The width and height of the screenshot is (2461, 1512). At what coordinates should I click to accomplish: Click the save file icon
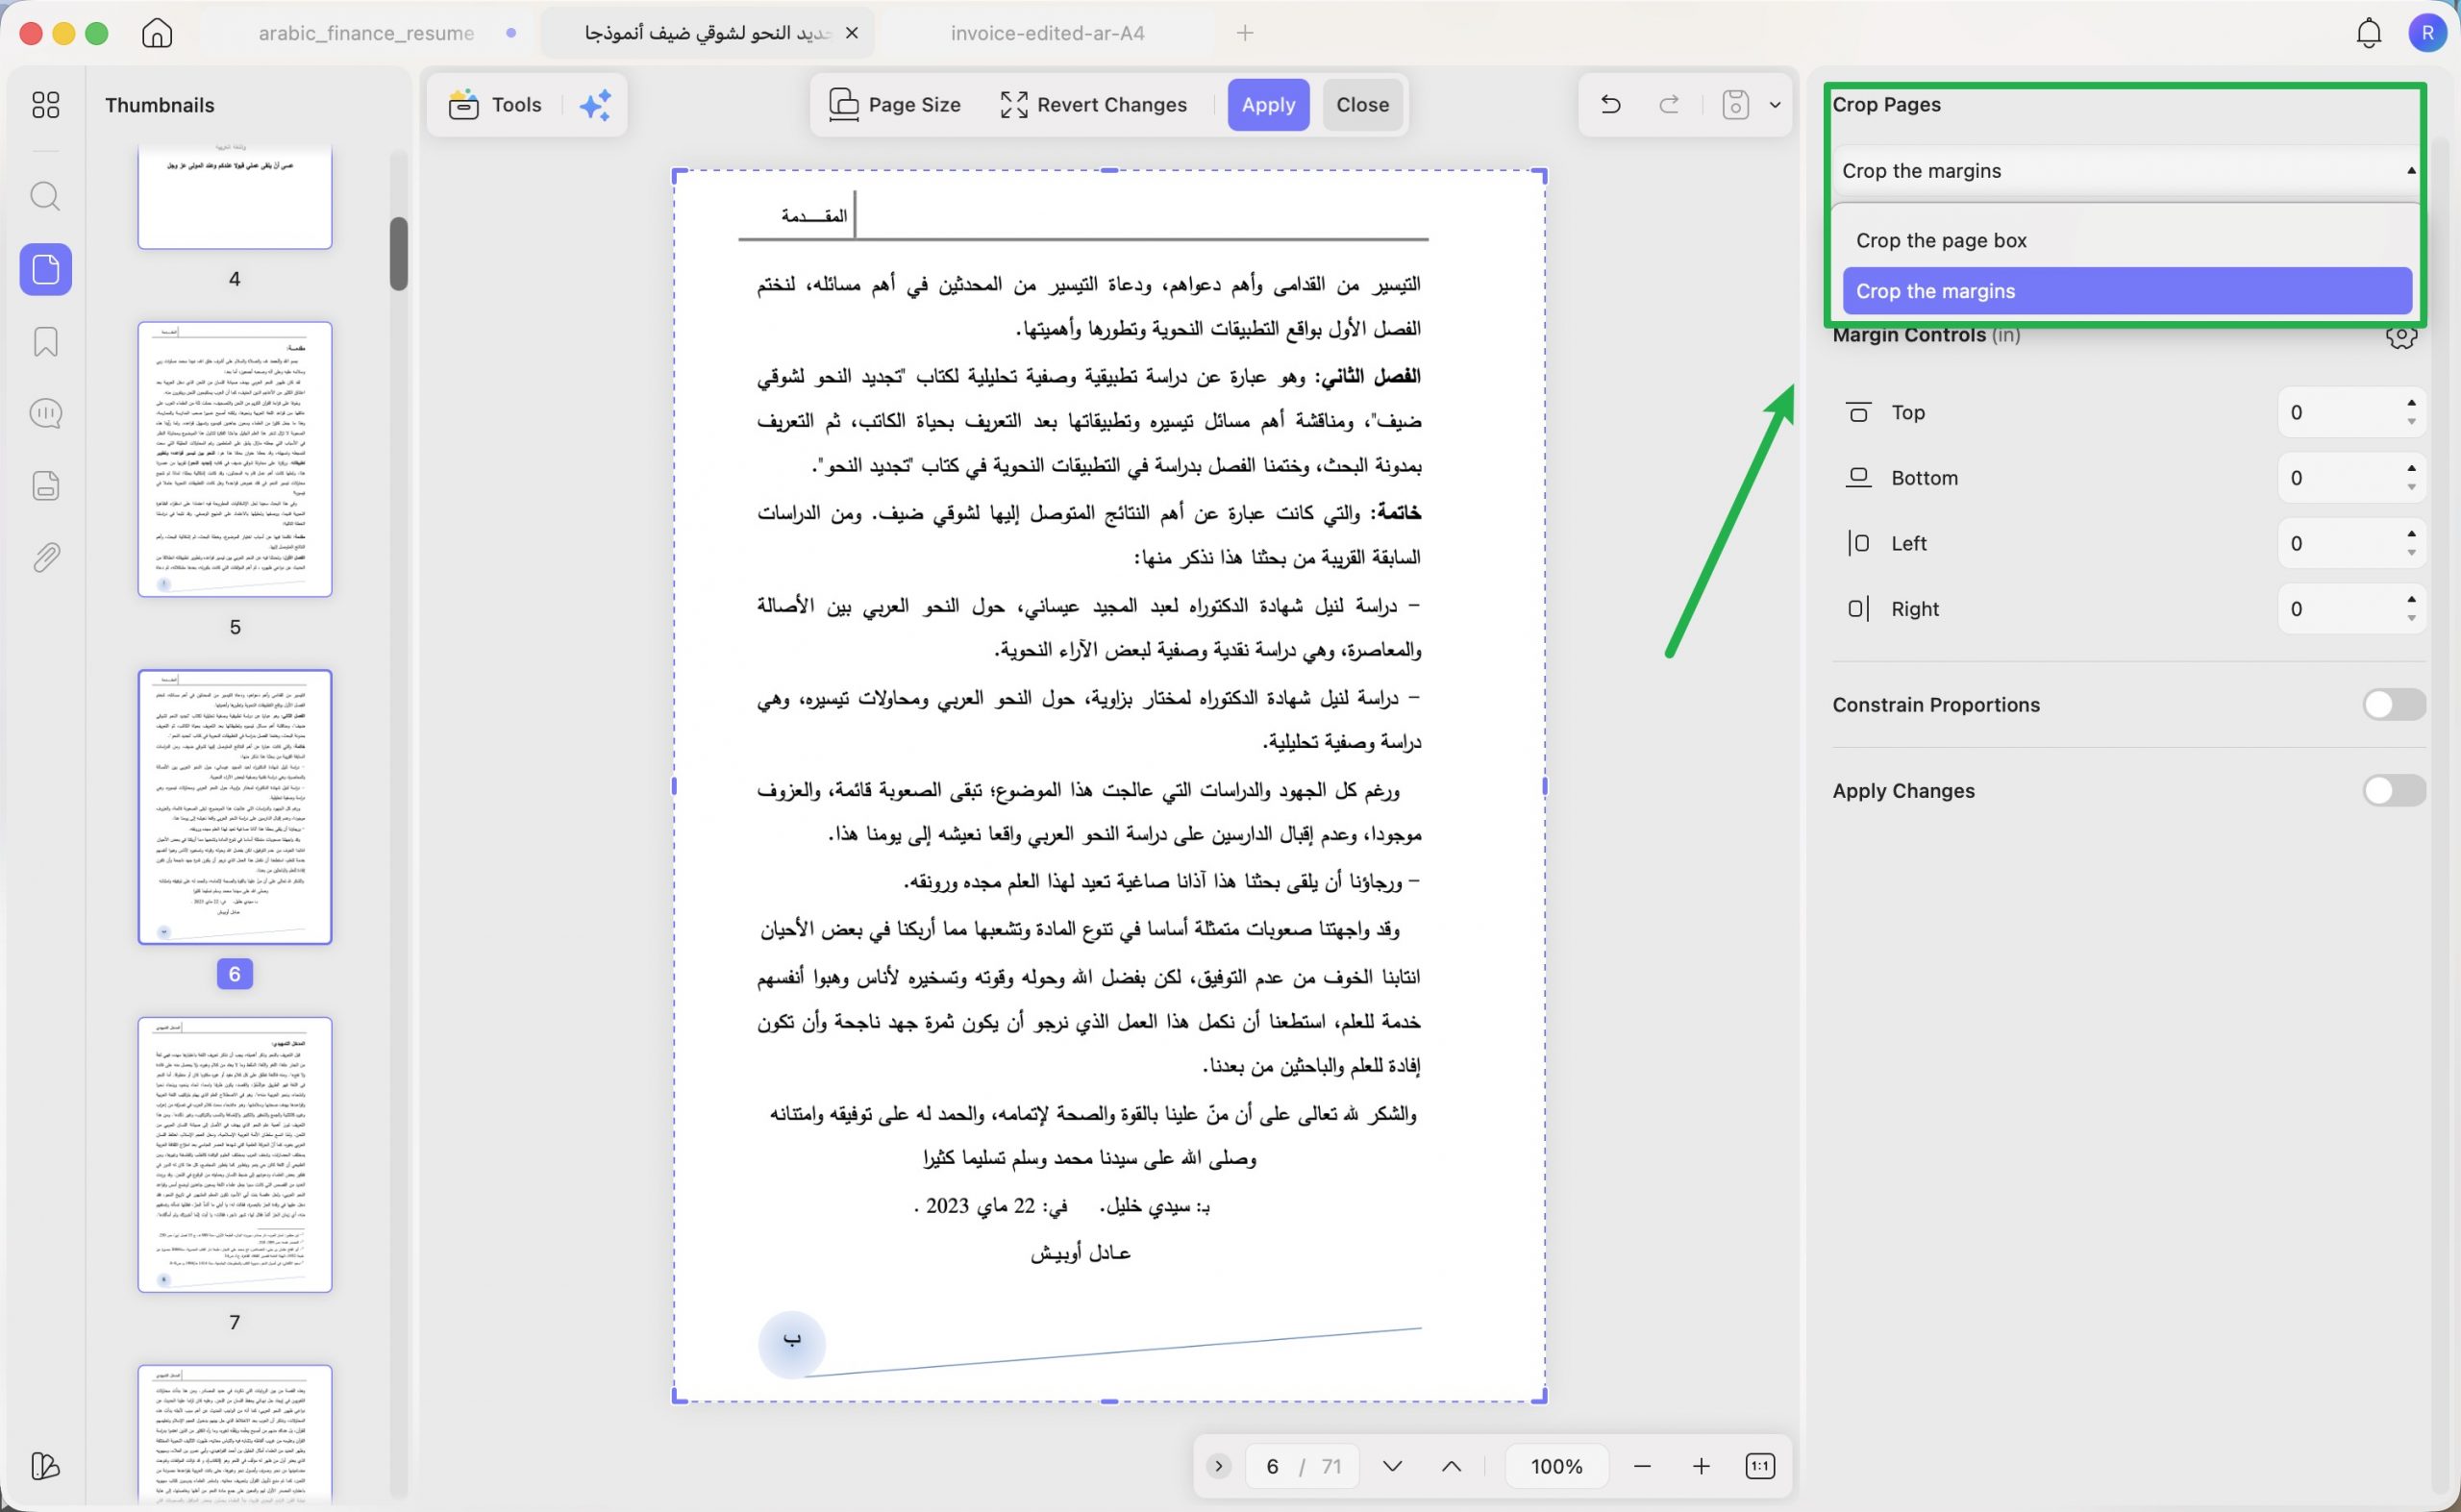point(1736,104)
